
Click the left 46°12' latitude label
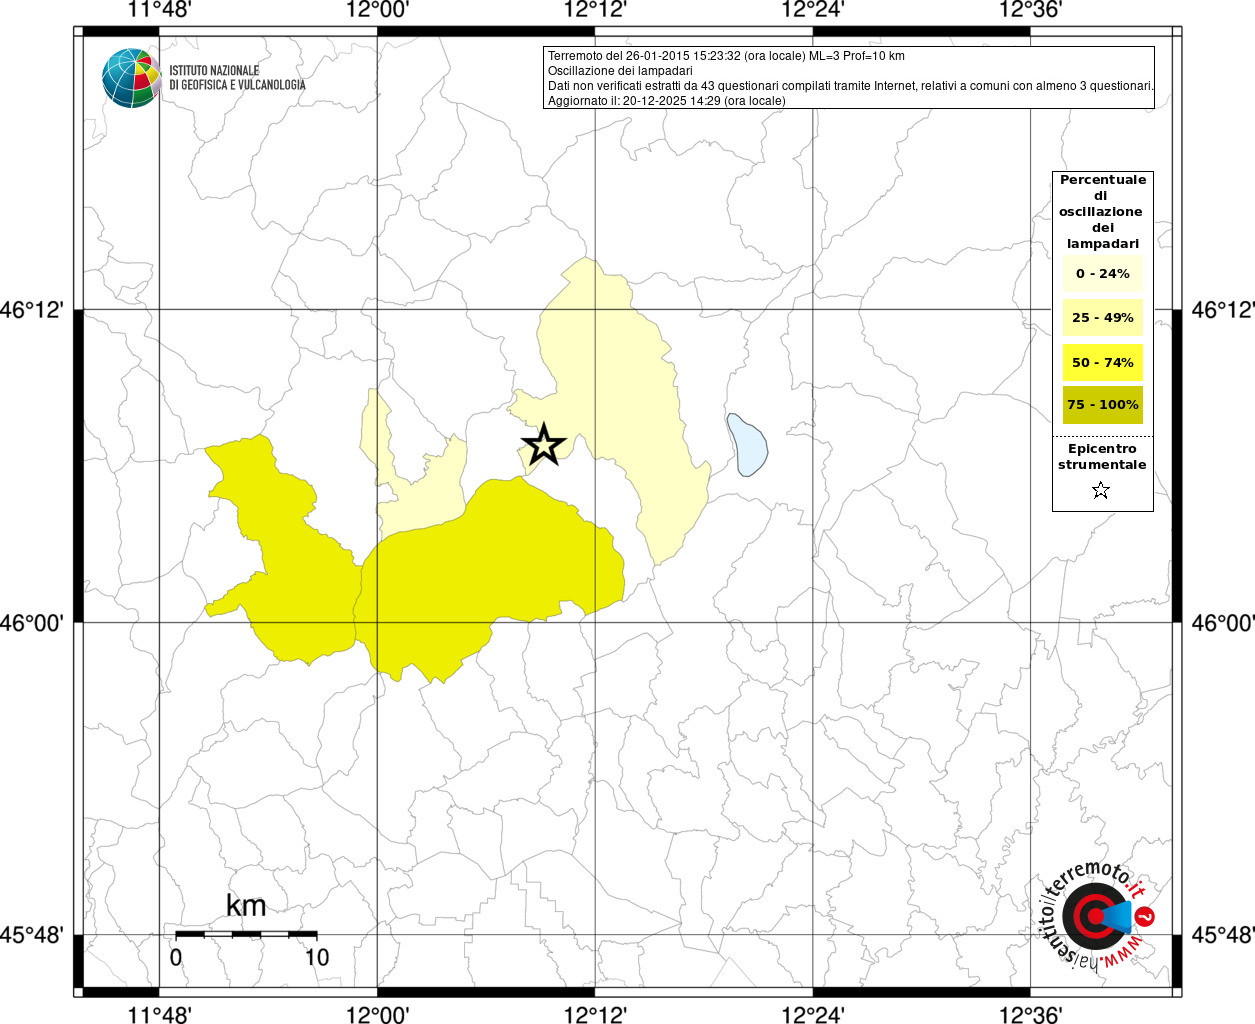click(33, 310)
